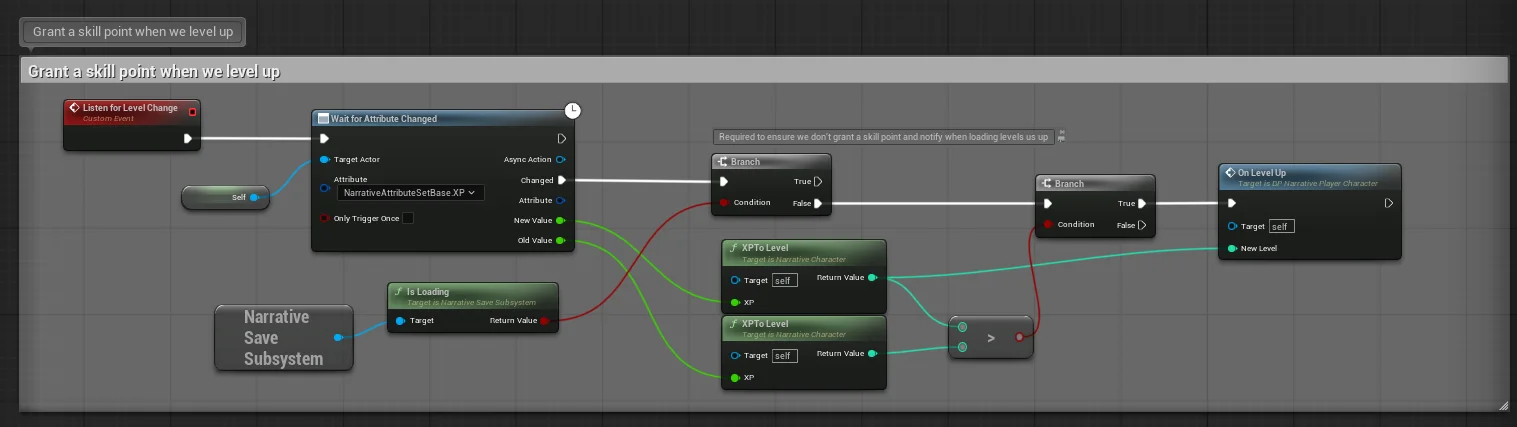This screenshot has width=1517, height=427.
Task: Click the greater-than node's top input pin
Action: (962, 327)
